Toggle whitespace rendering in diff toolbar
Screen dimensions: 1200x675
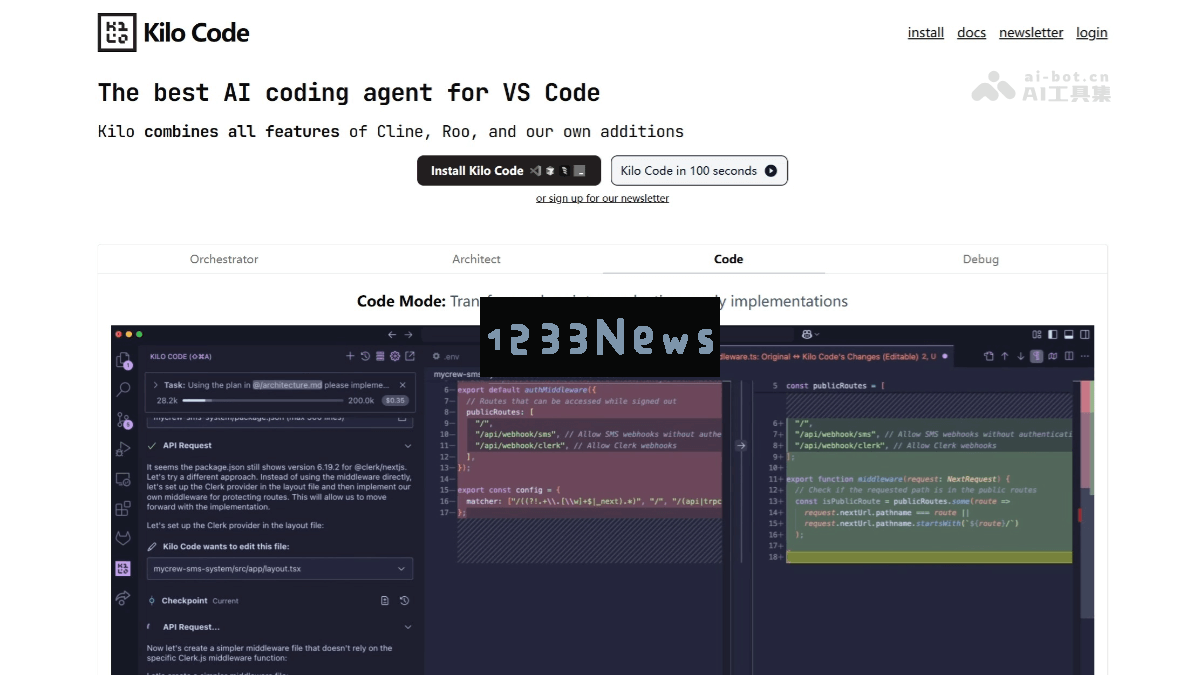1037,356
